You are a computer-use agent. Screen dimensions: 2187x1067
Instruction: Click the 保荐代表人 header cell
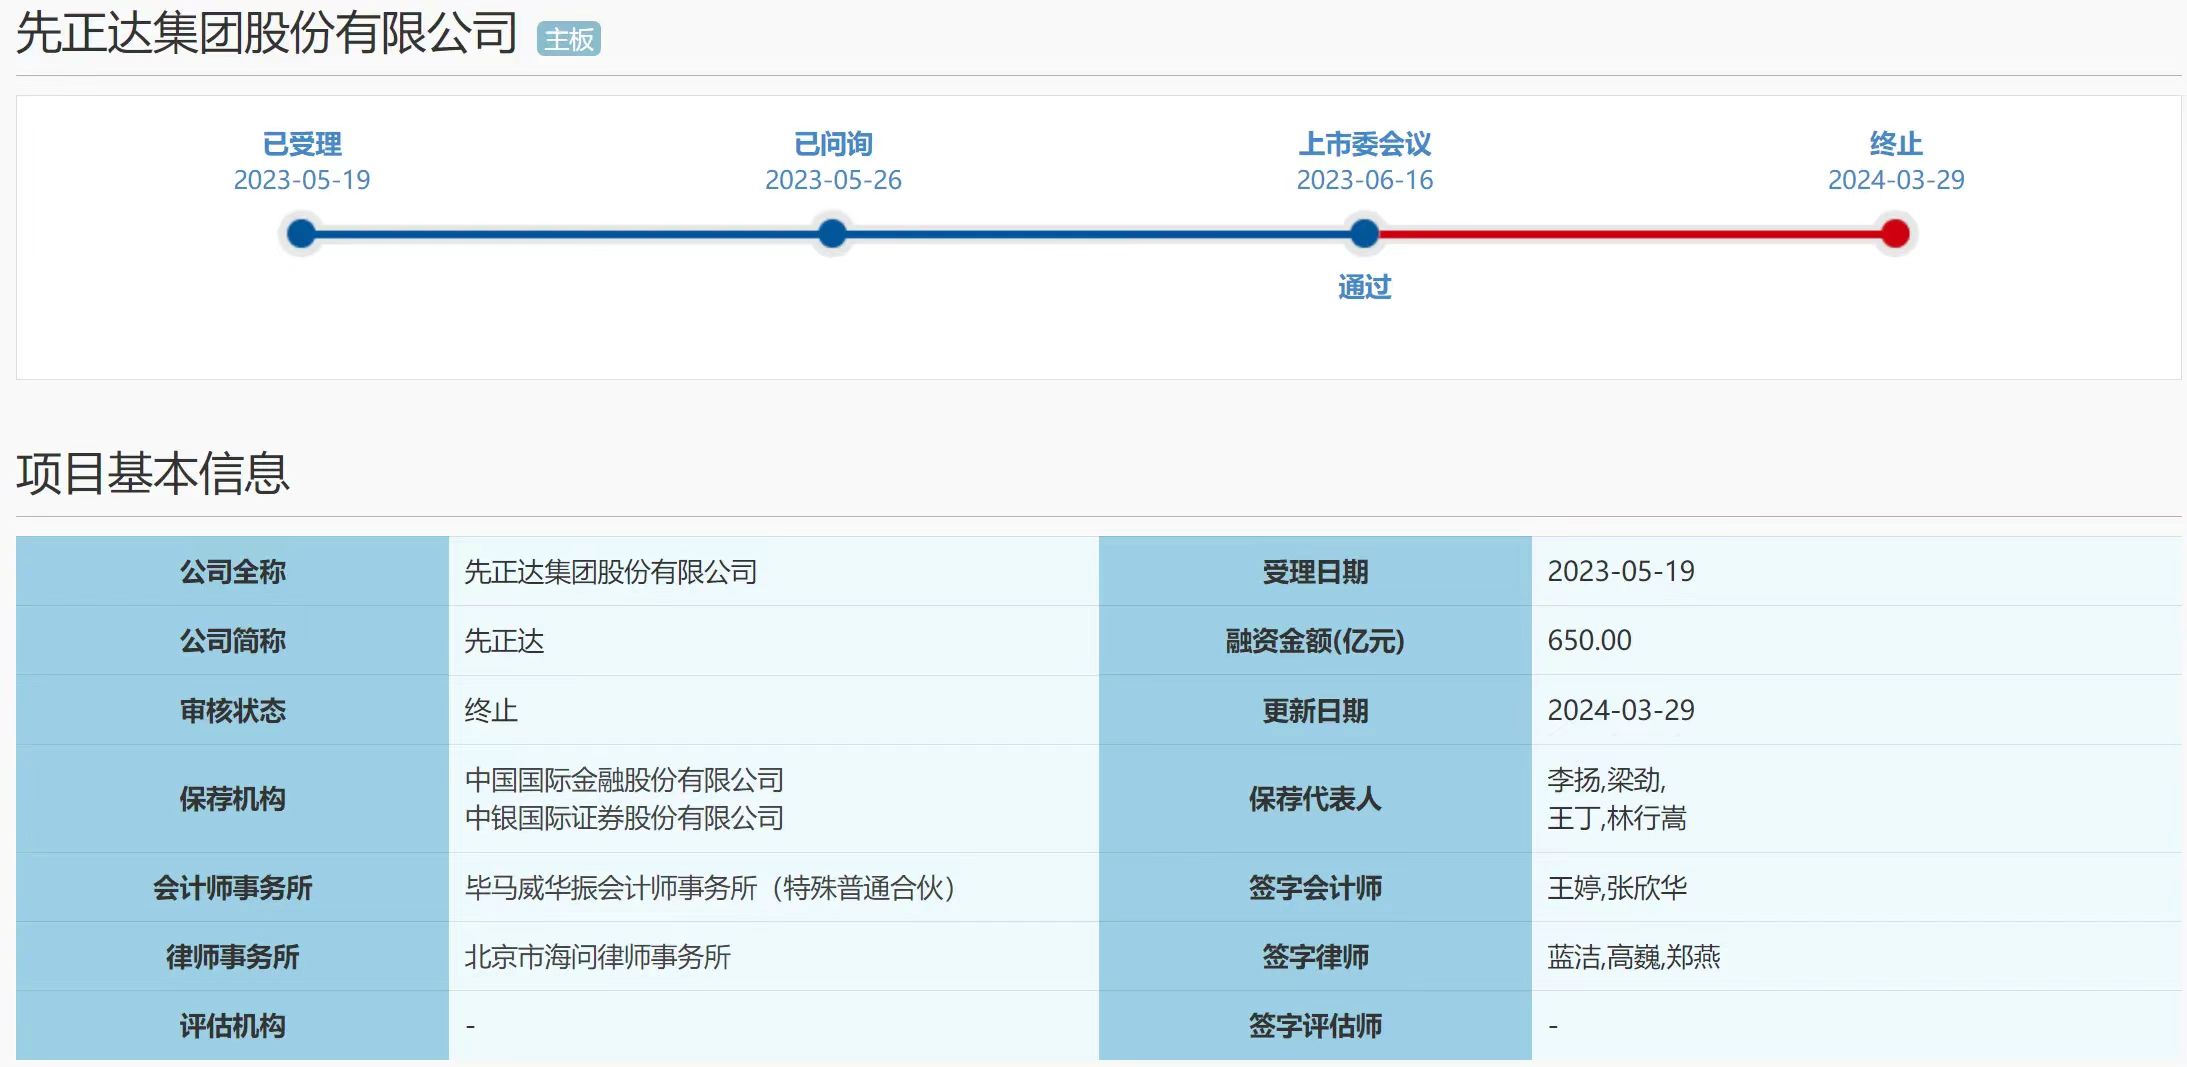pyautogui.click(x=1315, y=798)
